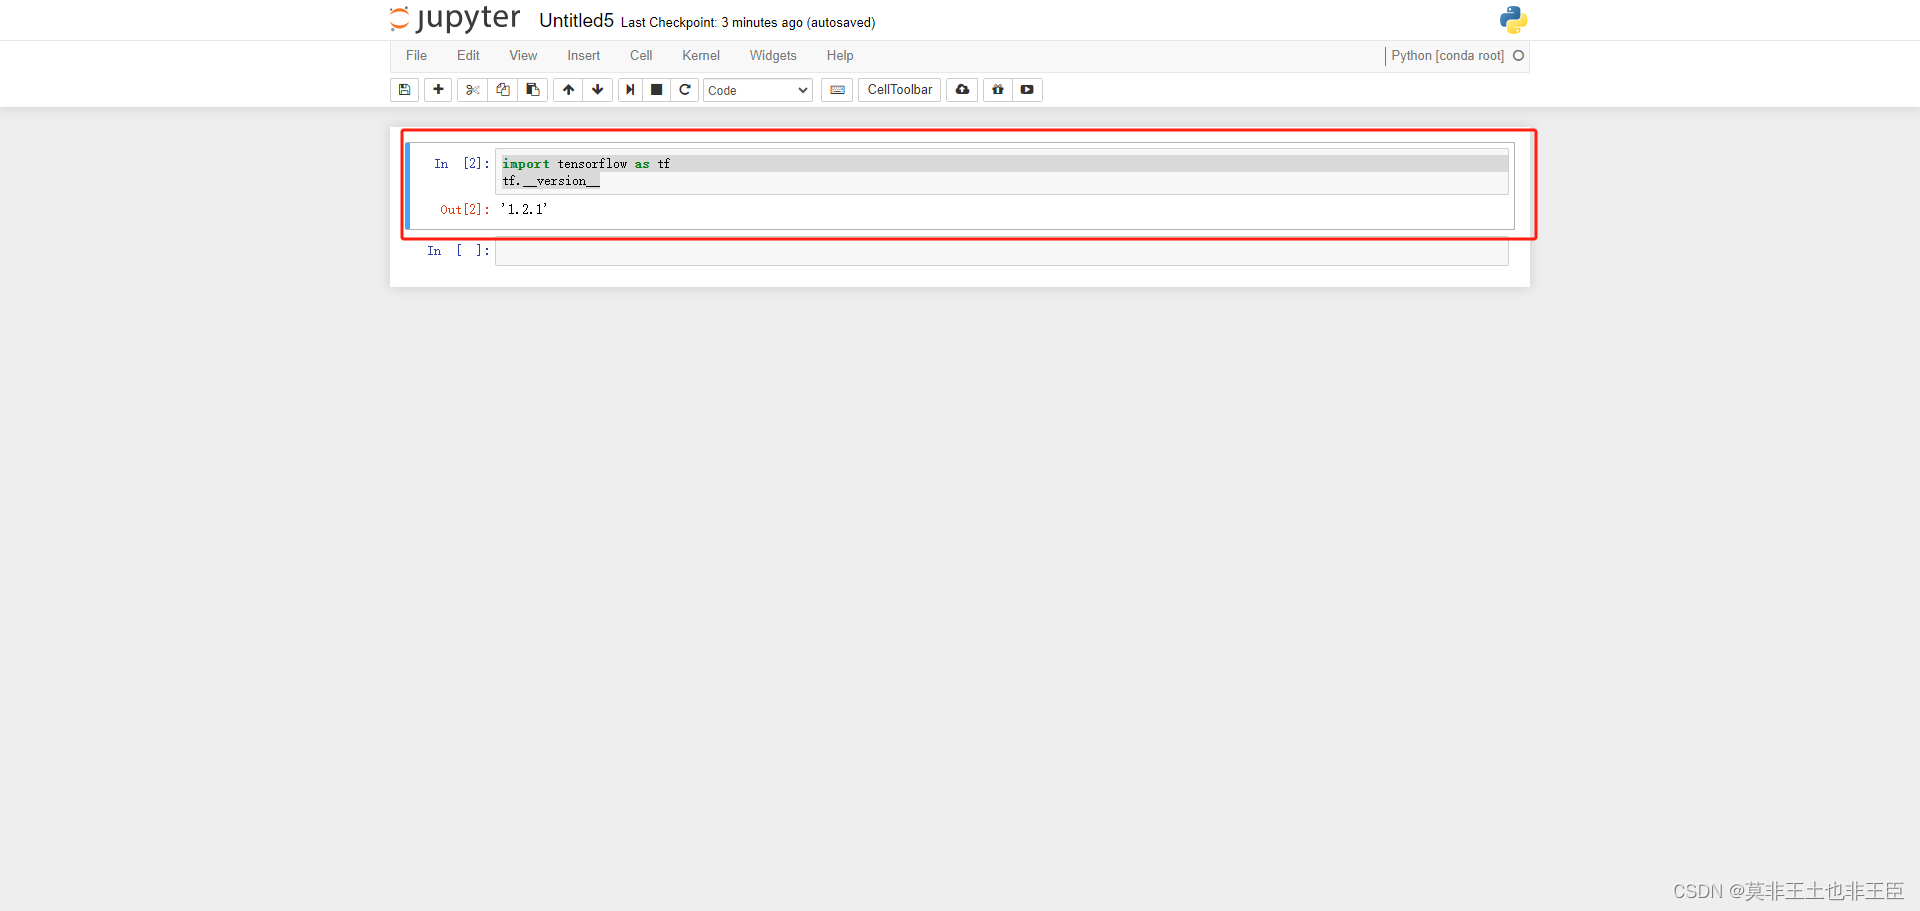Move selected cell down
This screenshot has width=1920, height=911.
pyautogui.click(x=598, y=90)
